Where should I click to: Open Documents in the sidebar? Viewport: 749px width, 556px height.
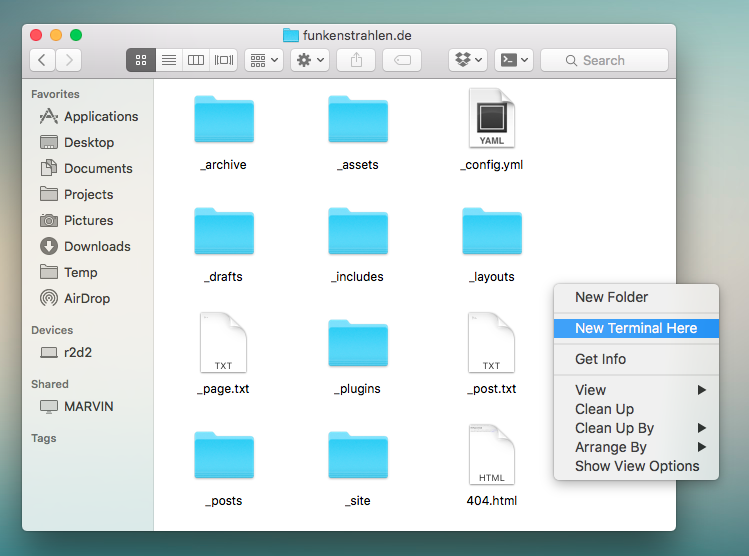[86, 168]
